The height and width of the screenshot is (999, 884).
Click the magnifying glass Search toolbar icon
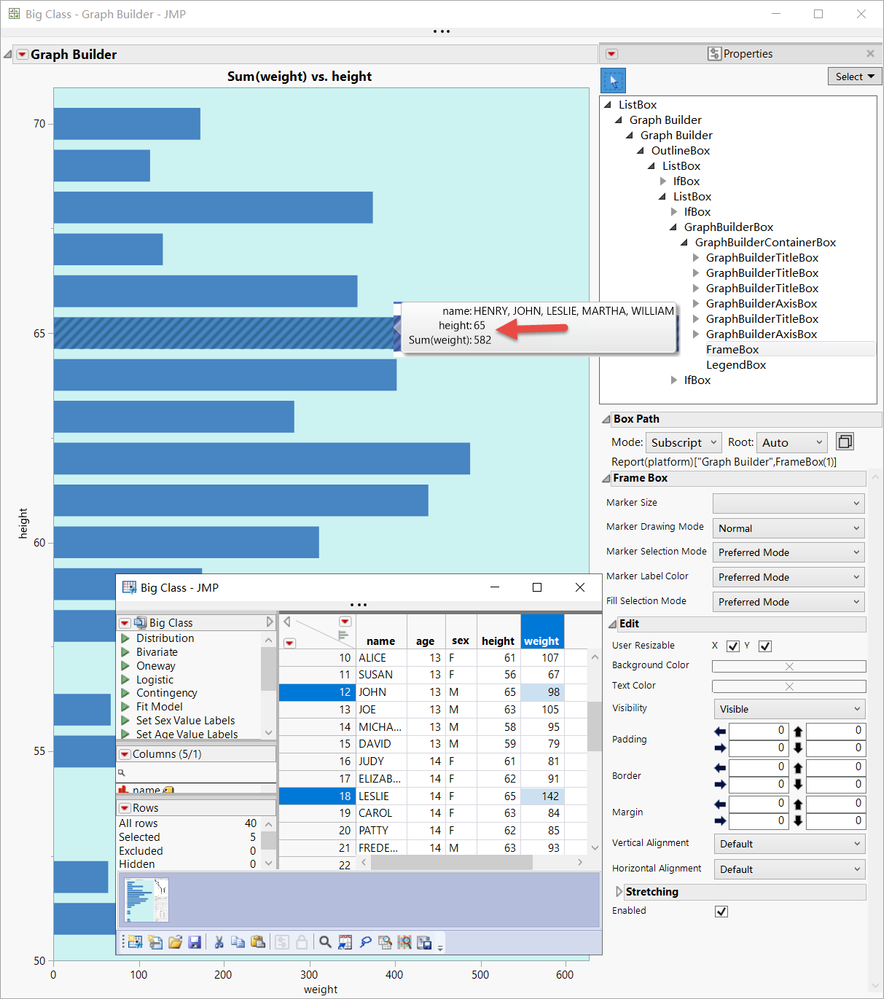coord(325,942)
